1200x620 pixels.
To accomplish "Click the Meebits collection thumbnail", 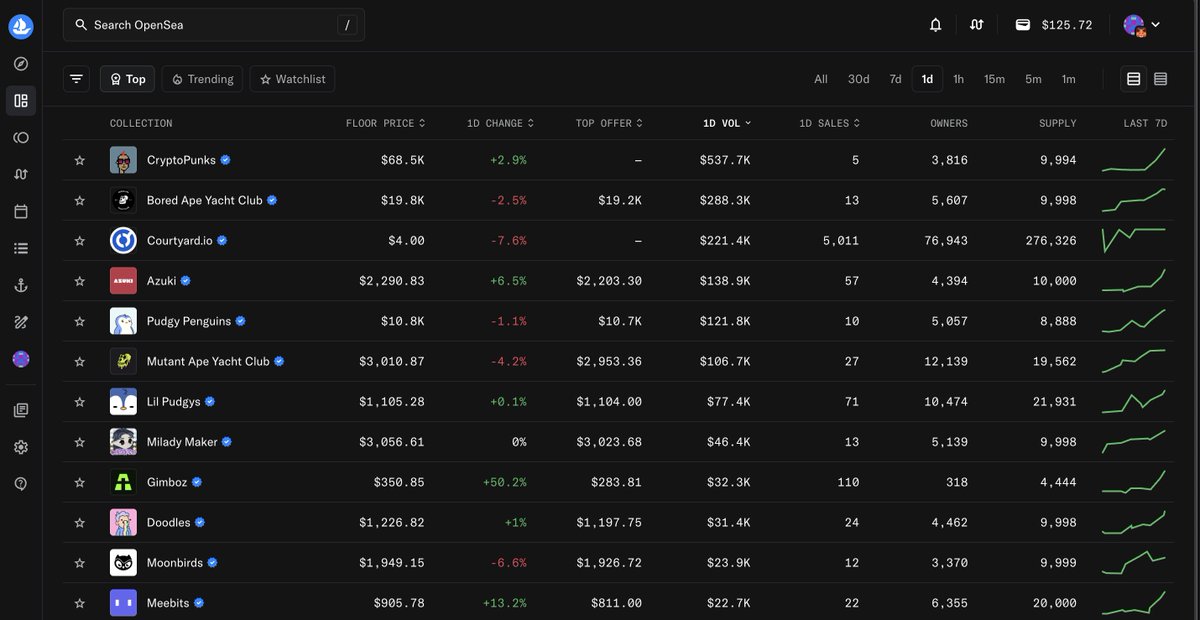I will tap(123, 603).
